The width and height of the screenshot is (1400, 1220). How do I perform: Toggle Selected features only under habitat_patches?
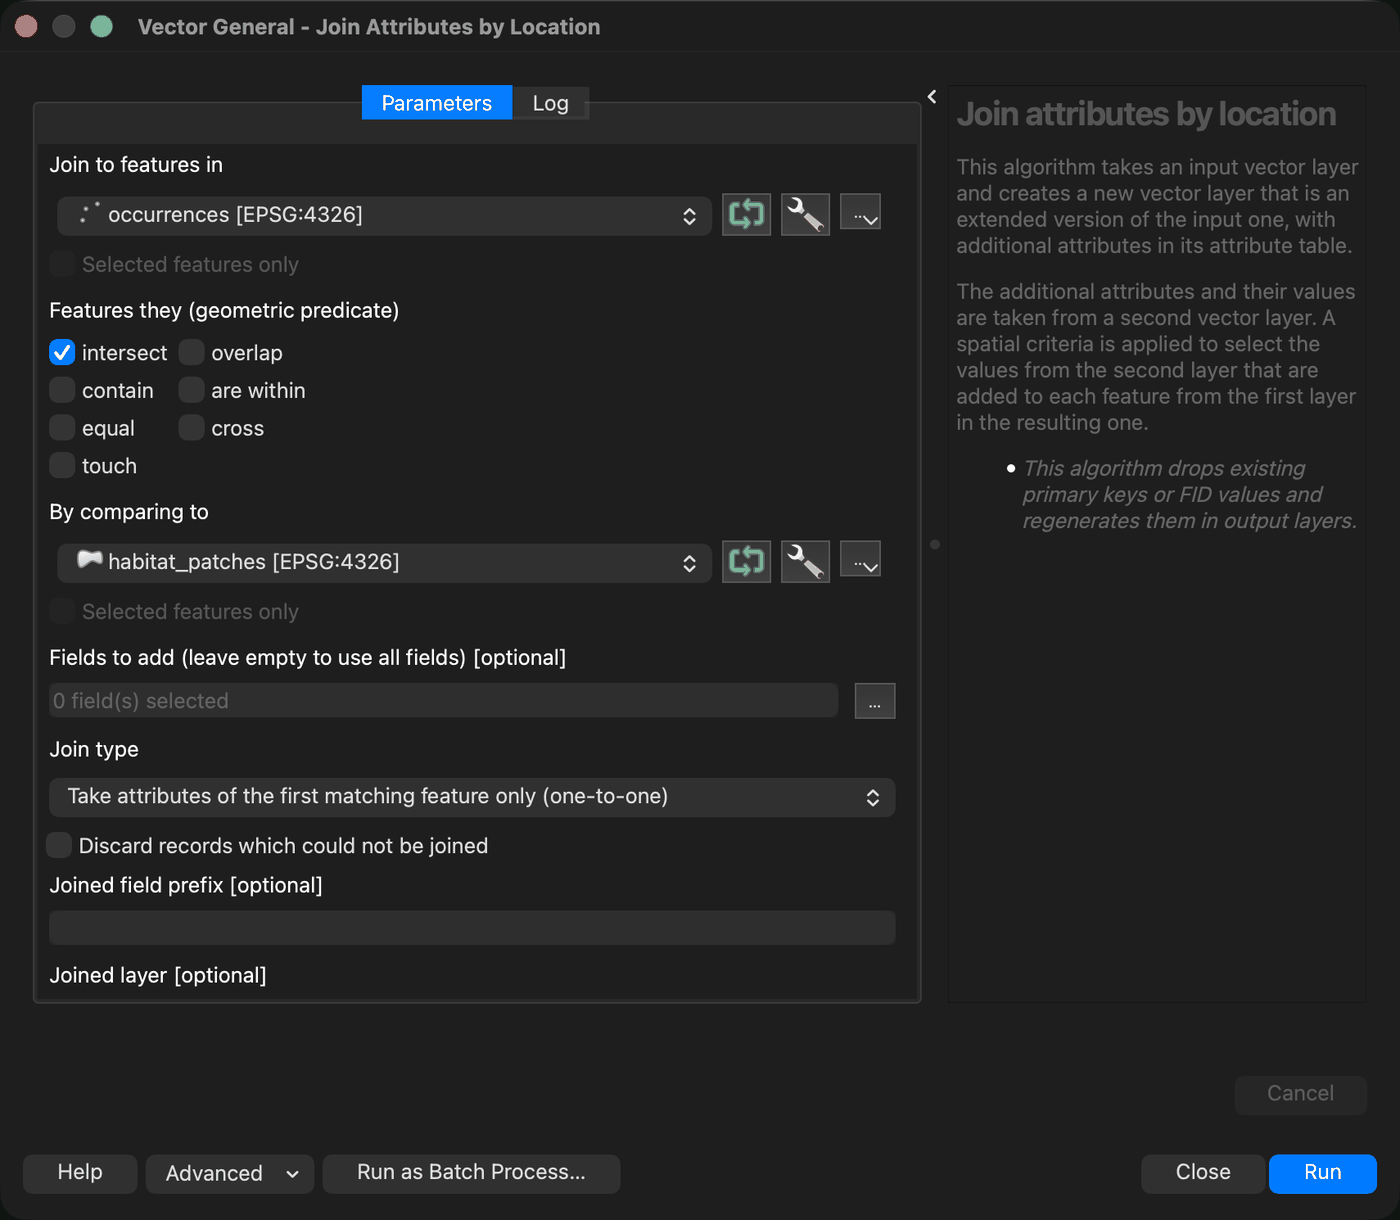[x=62, y=611]
